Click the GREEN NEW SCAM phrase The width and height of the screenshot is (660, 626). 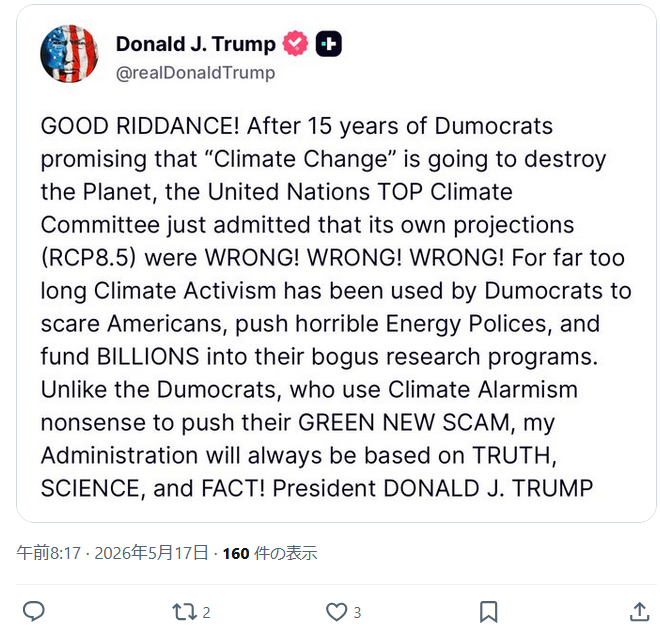tap(404, 422)
